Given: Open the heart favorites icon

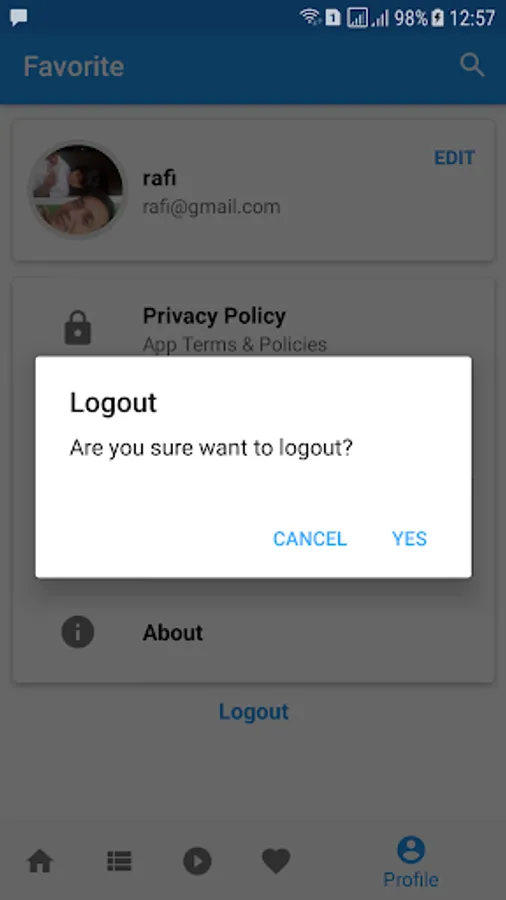Looking at the screenshot, I should pos(276,862).
